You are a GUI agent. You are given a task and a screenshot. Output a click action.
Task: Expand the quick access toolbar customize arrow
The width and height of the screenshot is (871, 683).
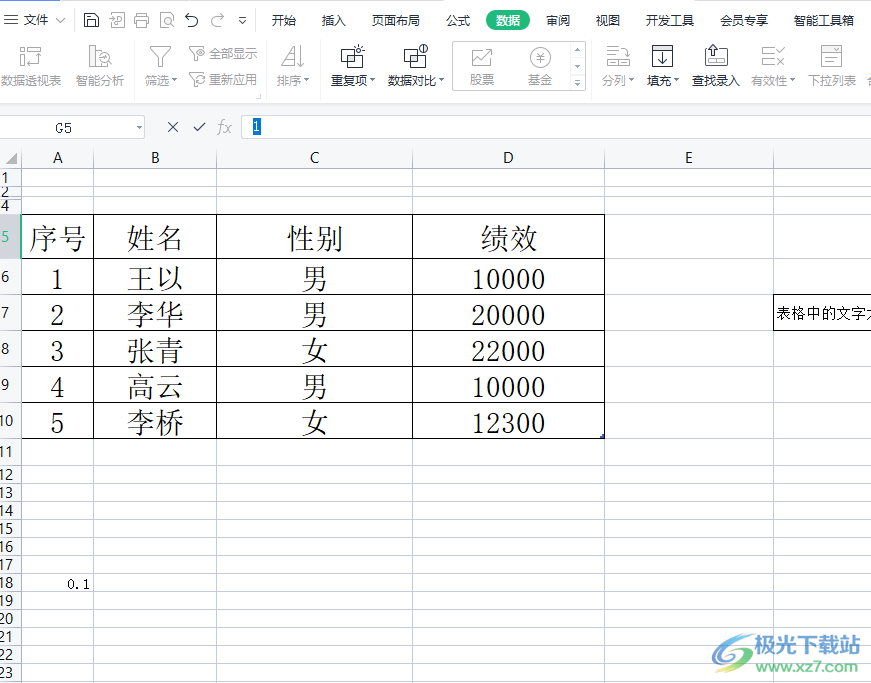tap(242, 21)
